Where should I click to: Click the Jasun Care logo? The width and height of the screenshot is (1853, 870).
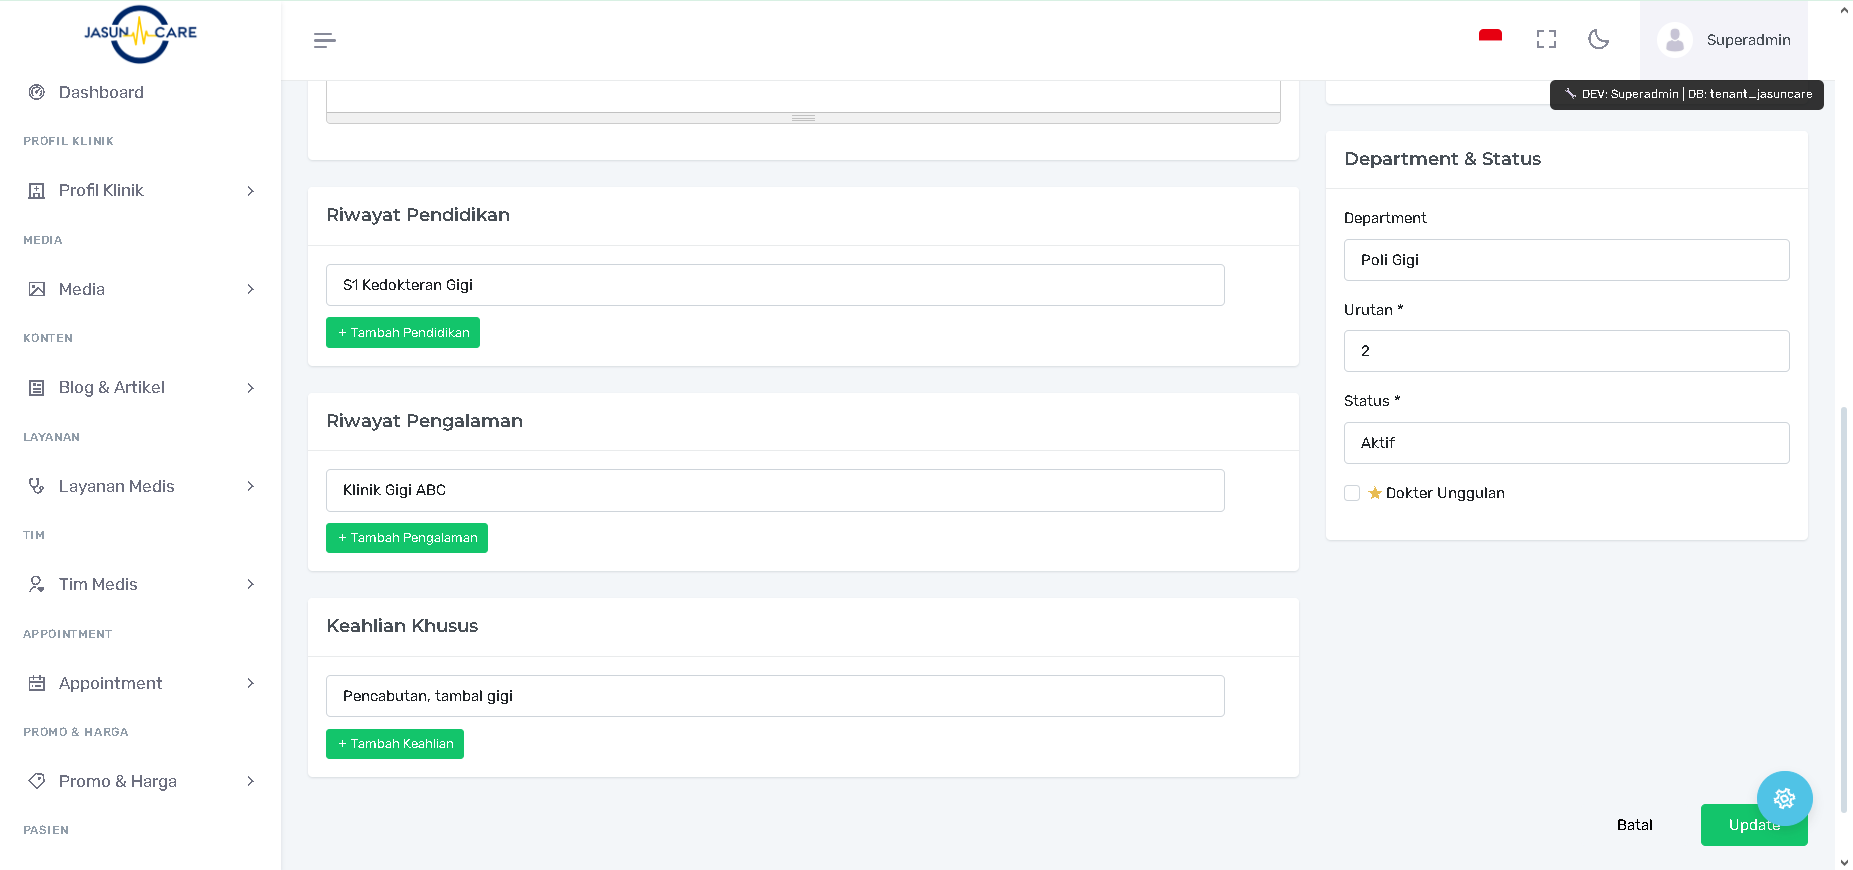(x=140, y=33)
